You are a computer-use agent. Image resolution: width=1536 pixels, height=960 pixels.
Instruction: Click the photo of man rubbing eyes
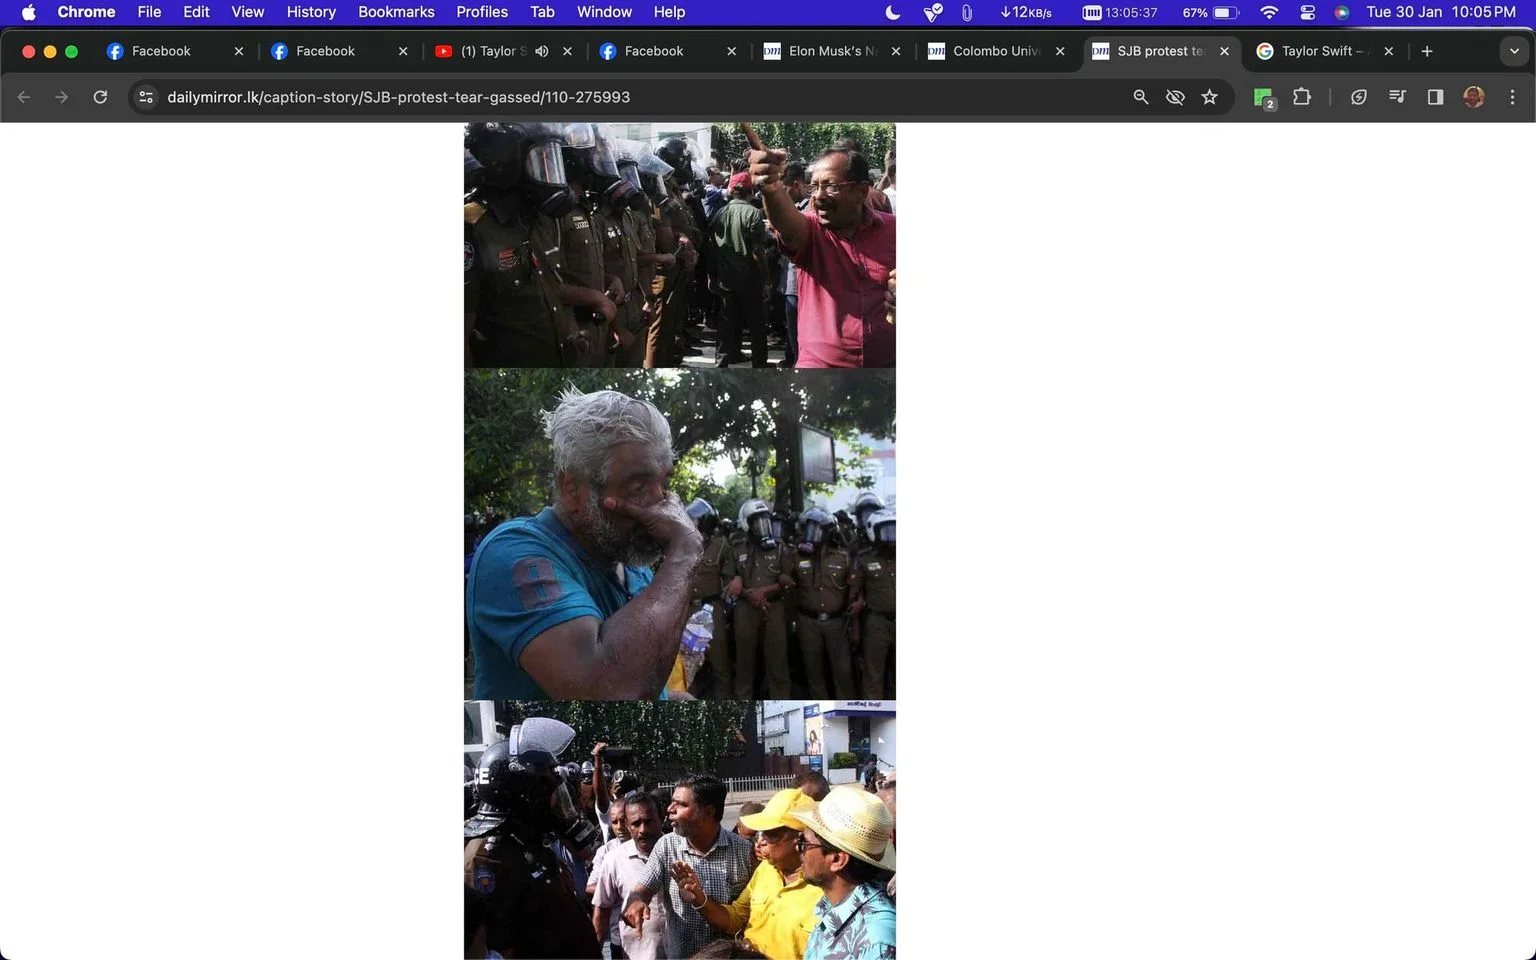[x=680, y=534]
